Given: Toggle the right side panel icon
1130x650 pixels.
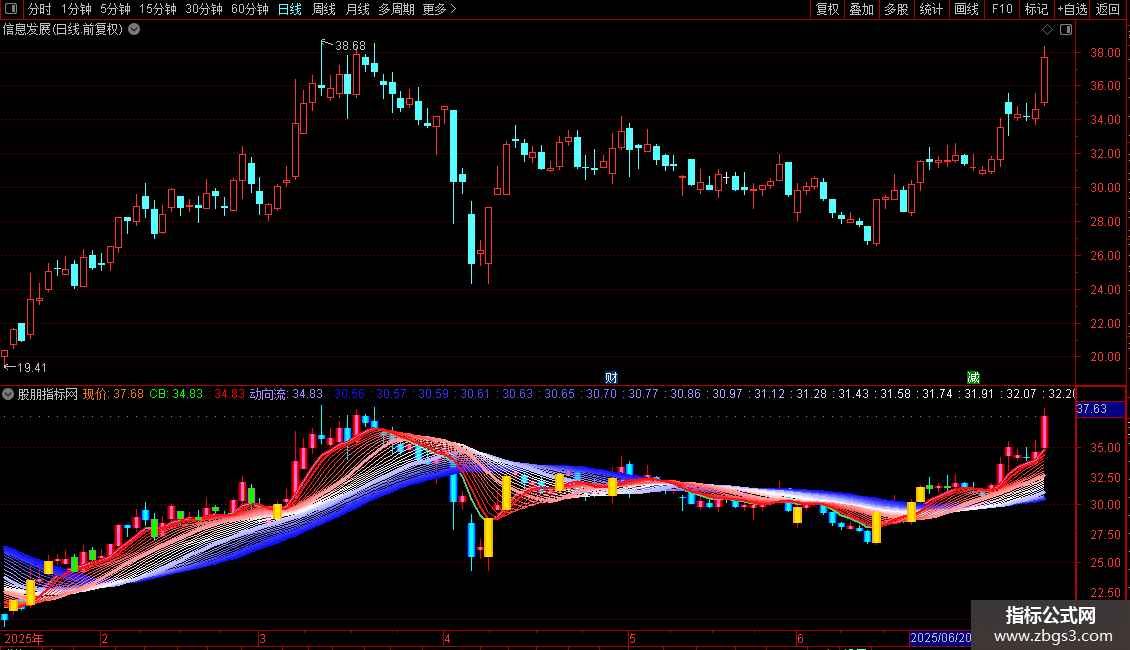Looking at the screenshot, I should pos(1066,30).
